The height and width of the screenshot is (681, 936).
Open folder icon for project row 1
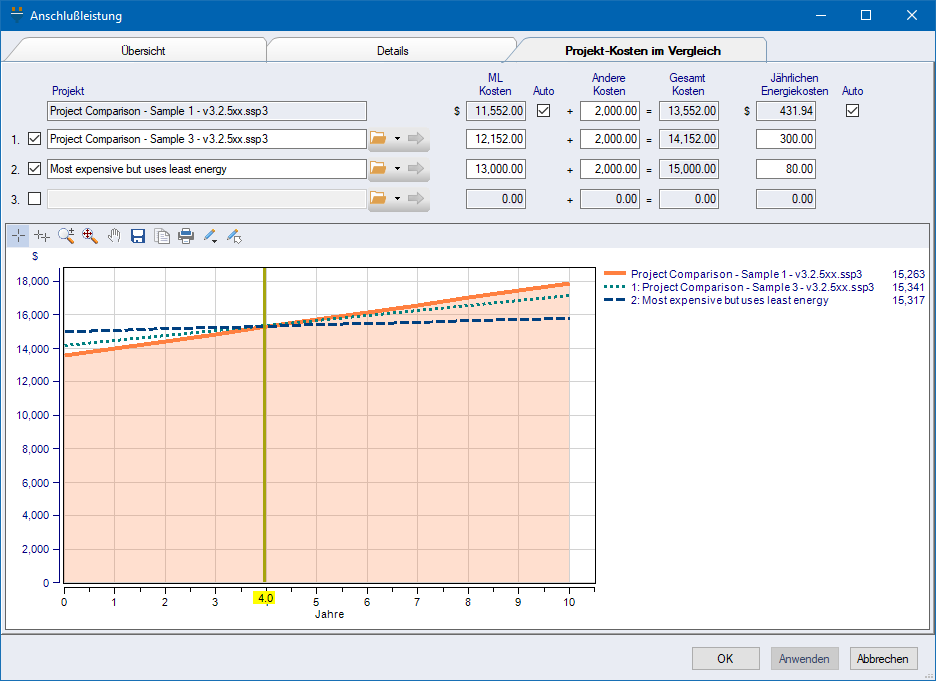click(x=379, y=139)
